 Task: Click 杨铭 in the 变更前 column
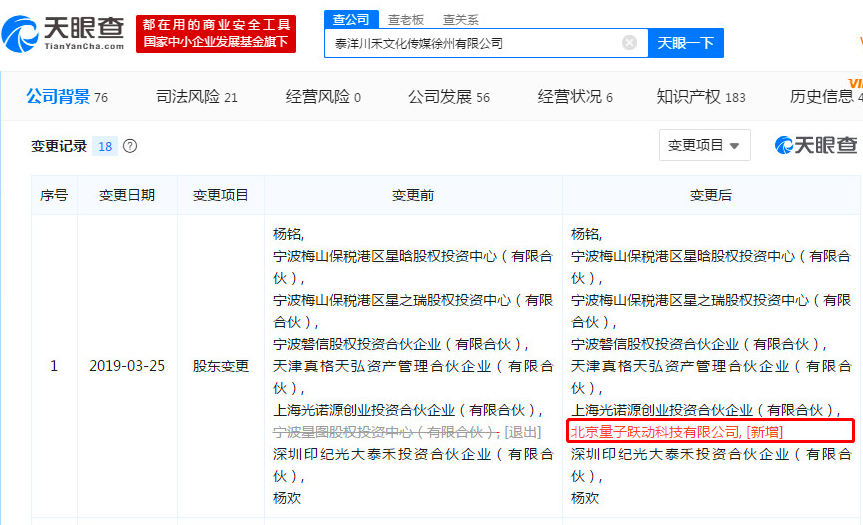pos(288,234)
